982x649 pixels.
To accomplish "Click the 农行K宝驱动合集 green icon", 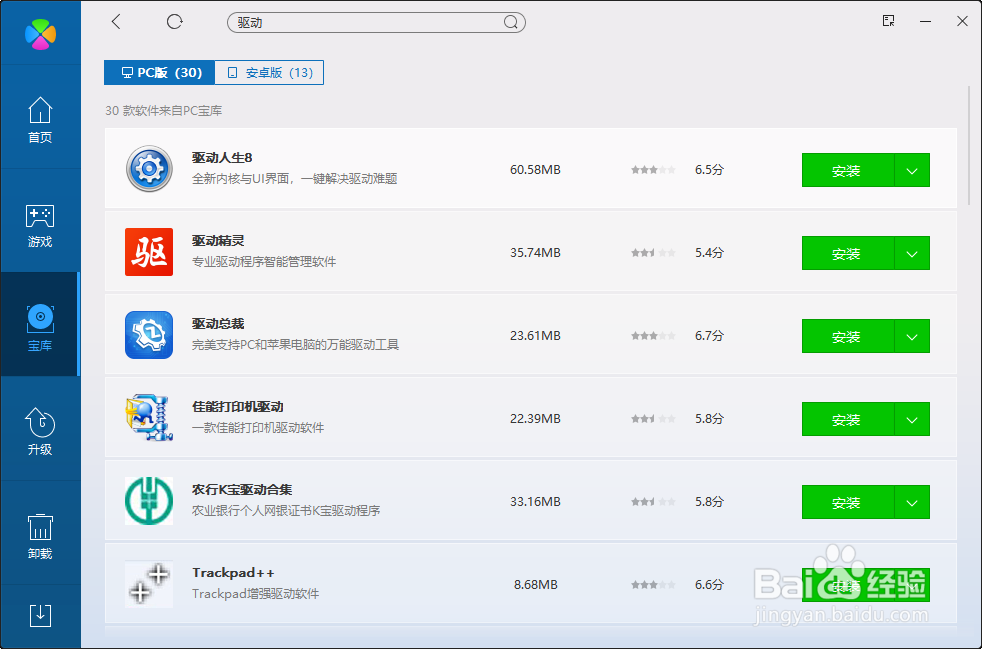I will [149, 501].
